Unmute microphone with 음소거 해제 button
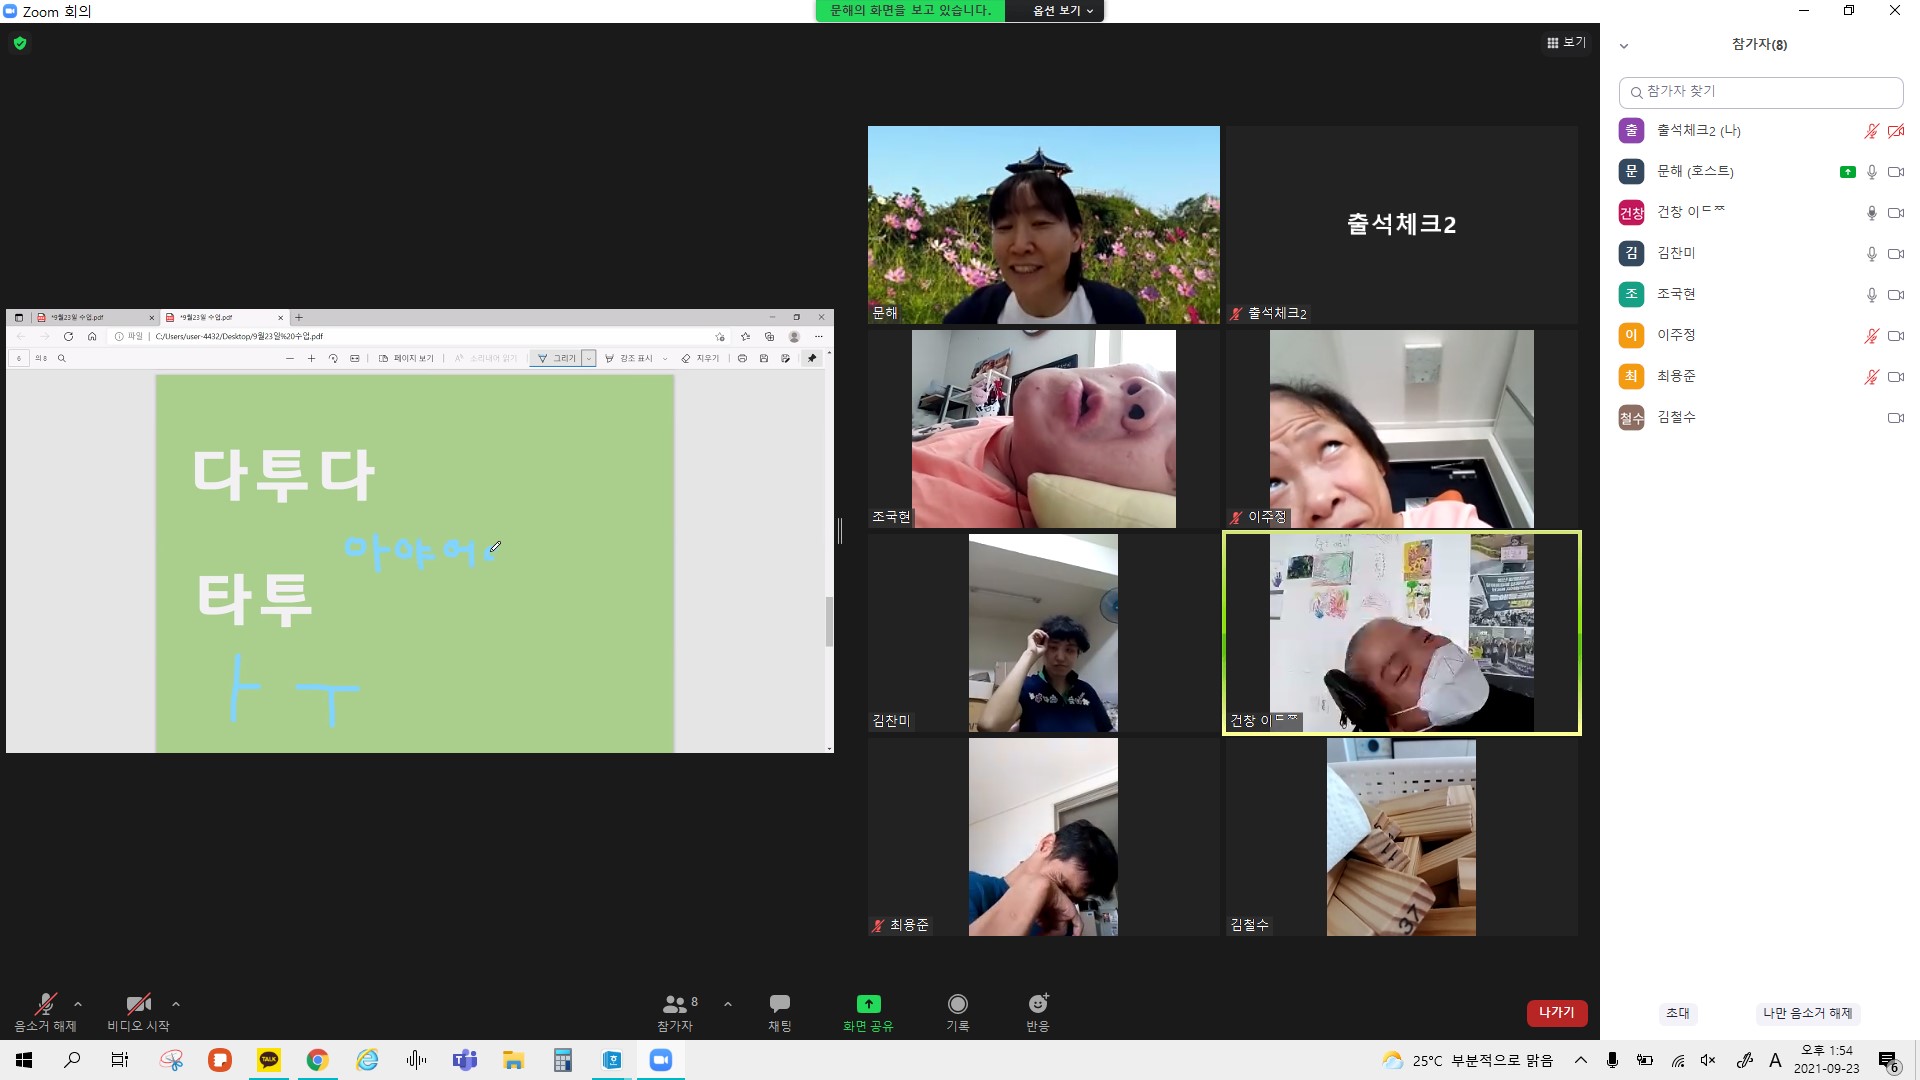Image resolution: width=1920 pixels, height=1080 pixels. point(45,1012)
